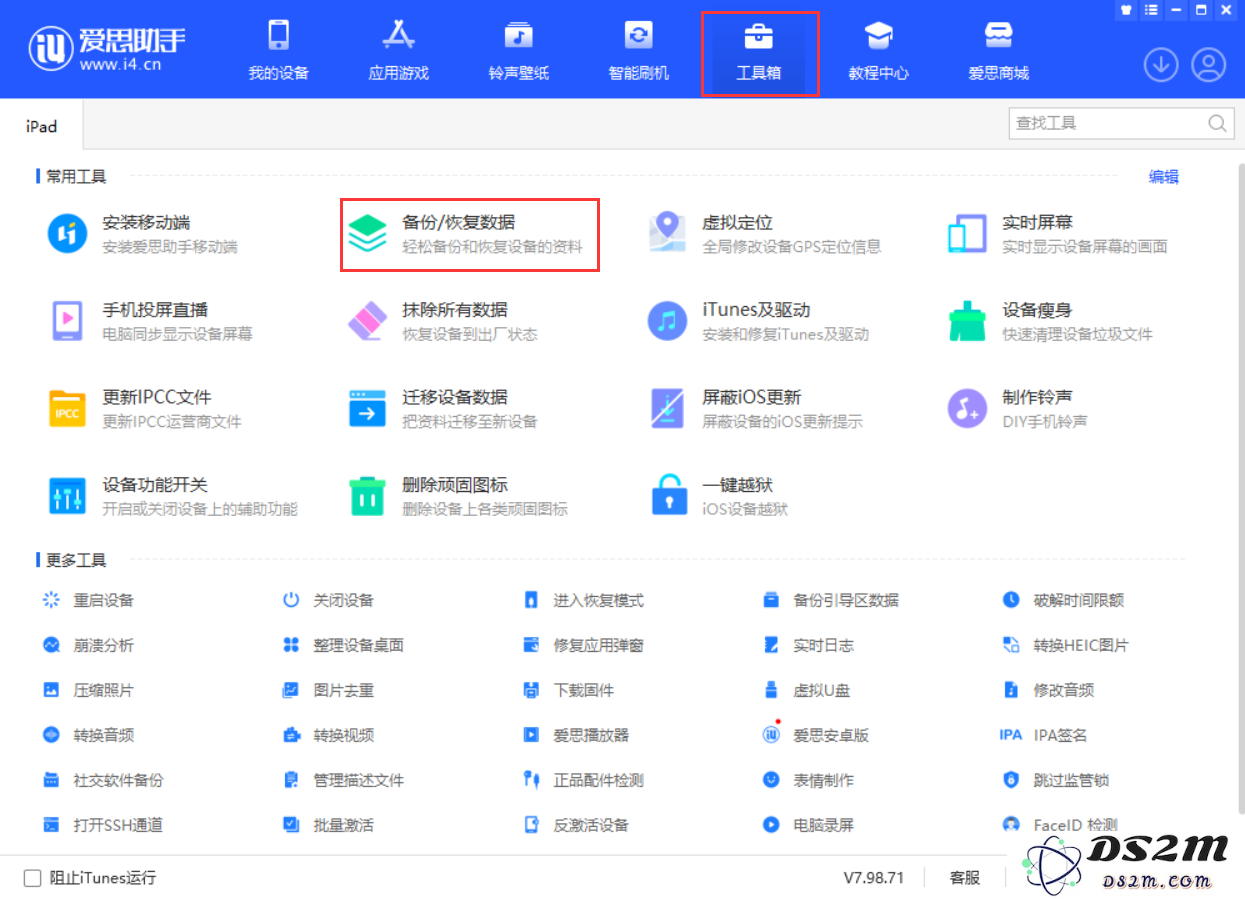The width and height of the screenshot is (1245, 899).
Task: Open iTunes及驱动 music note icon
Action: 667,321
